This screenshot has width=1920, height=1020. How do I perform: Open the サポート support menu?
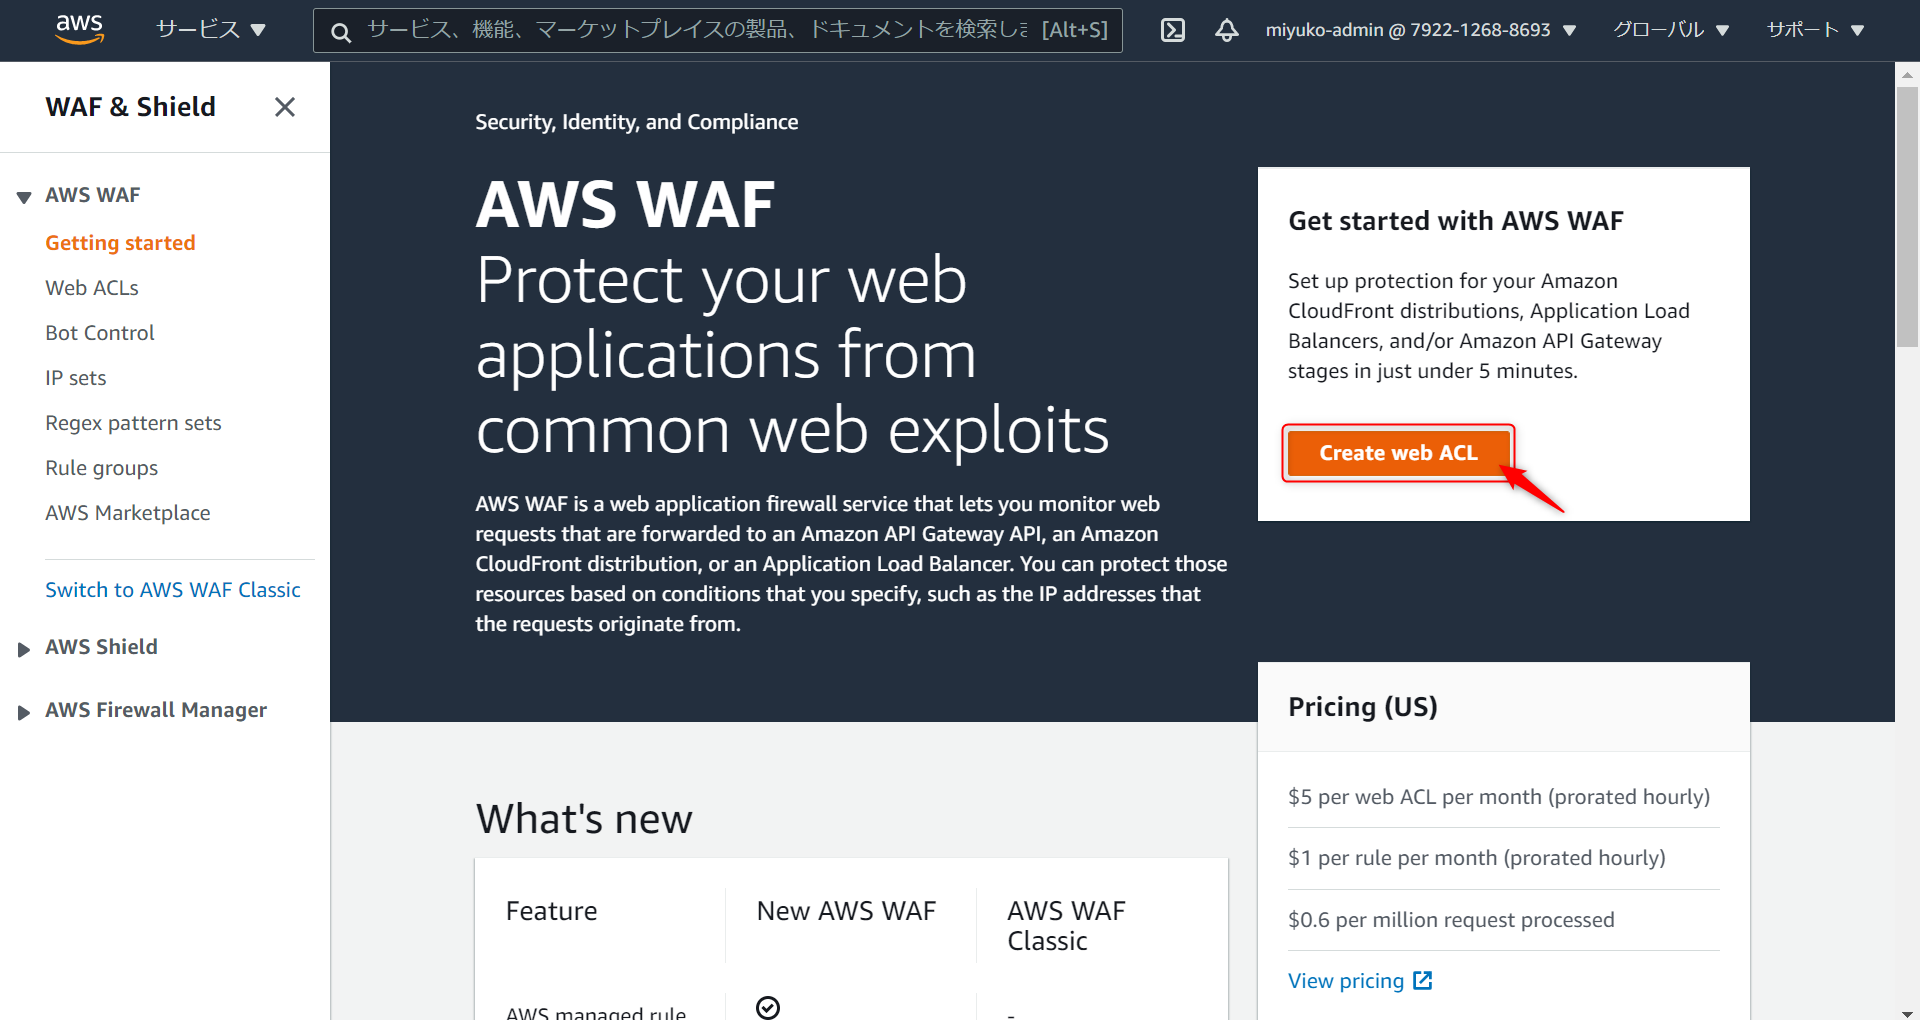[1814, 30]
